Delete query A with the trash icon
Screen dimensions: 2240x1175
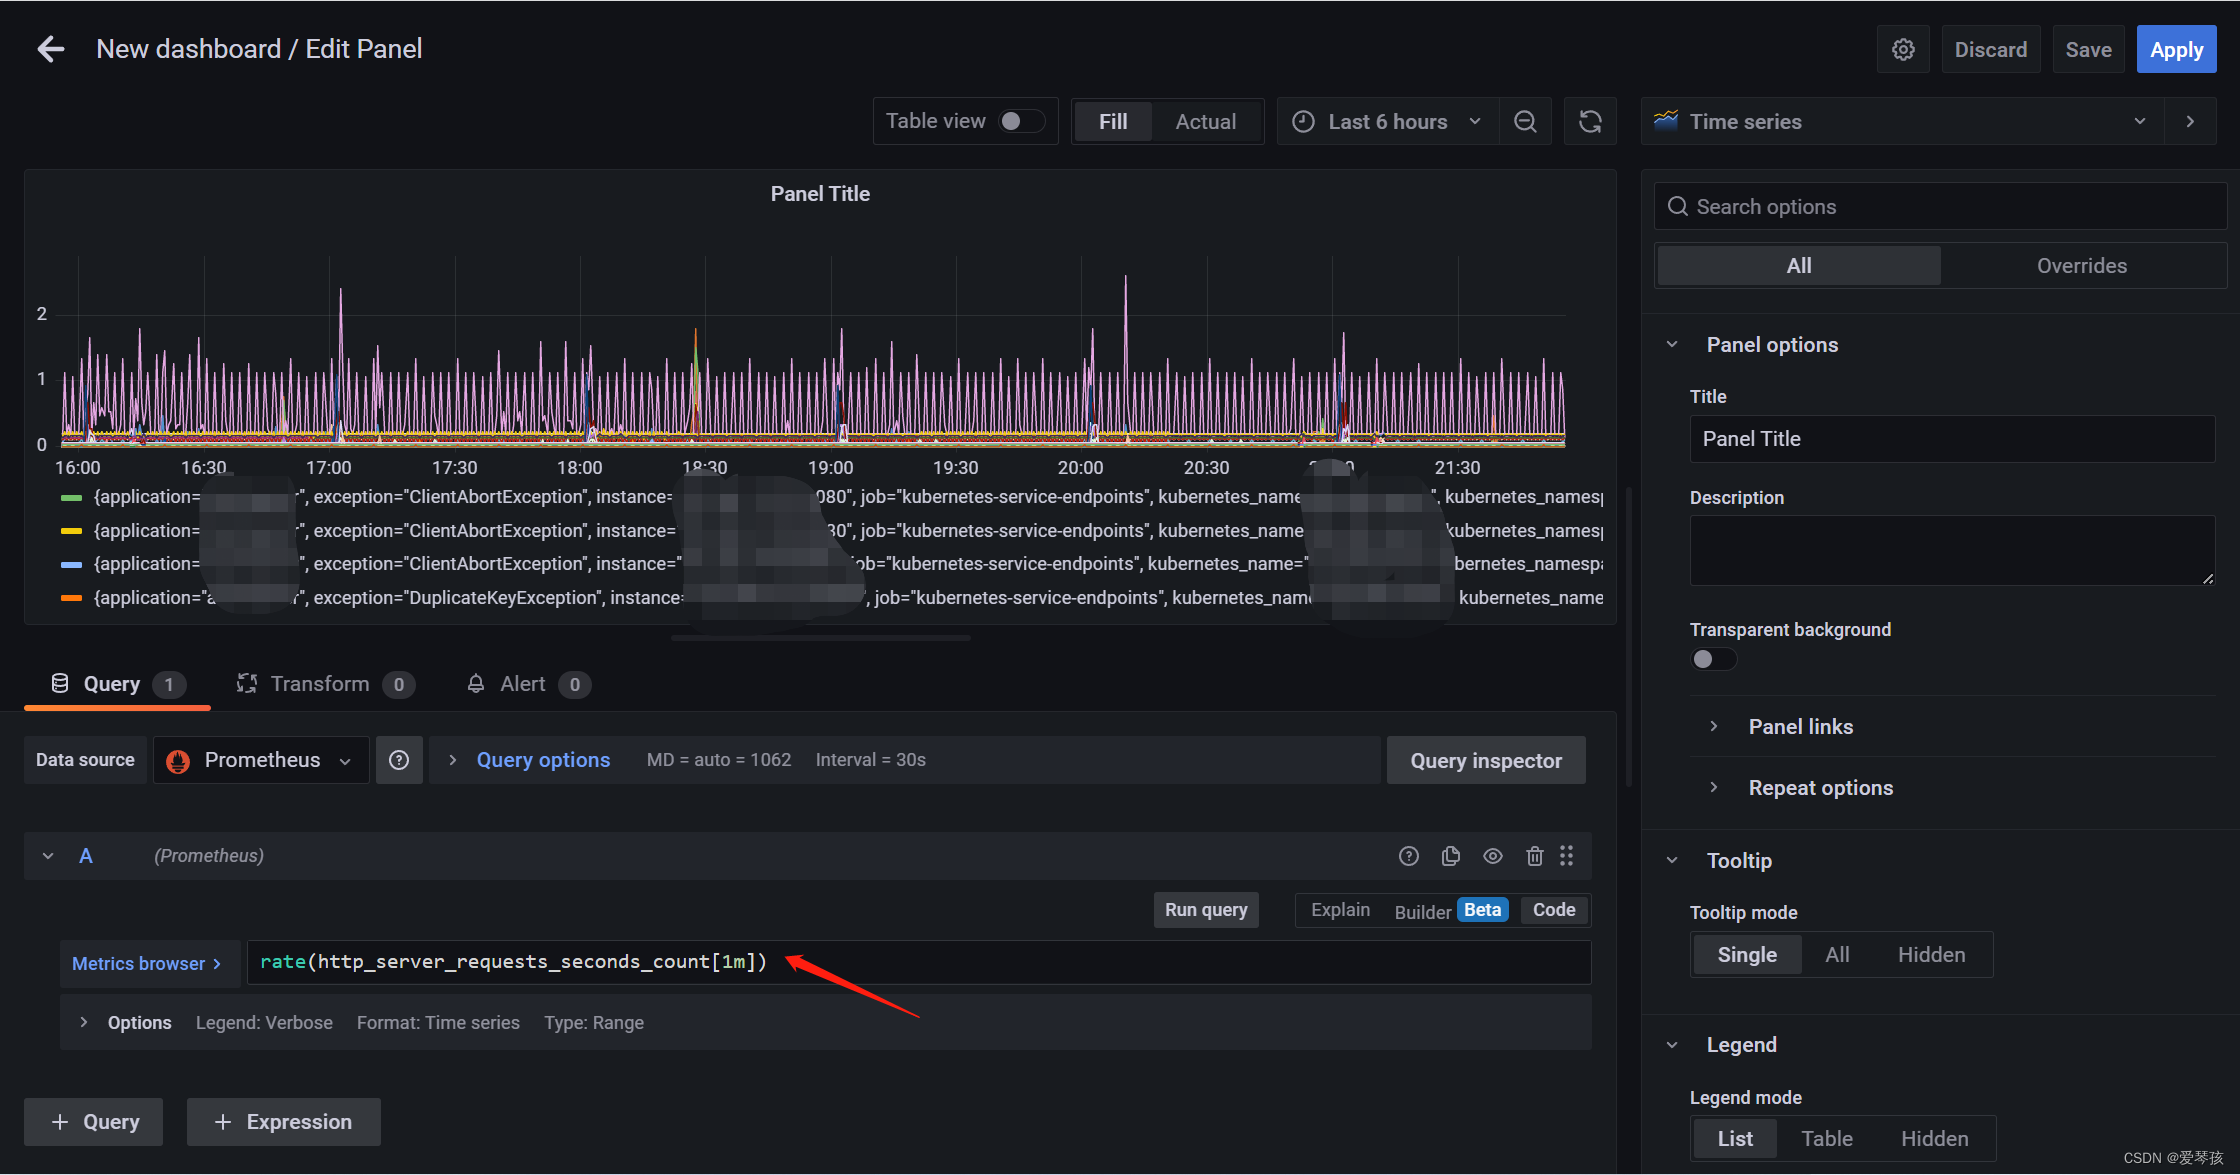pyautogui.click(x=1535, y=856)
